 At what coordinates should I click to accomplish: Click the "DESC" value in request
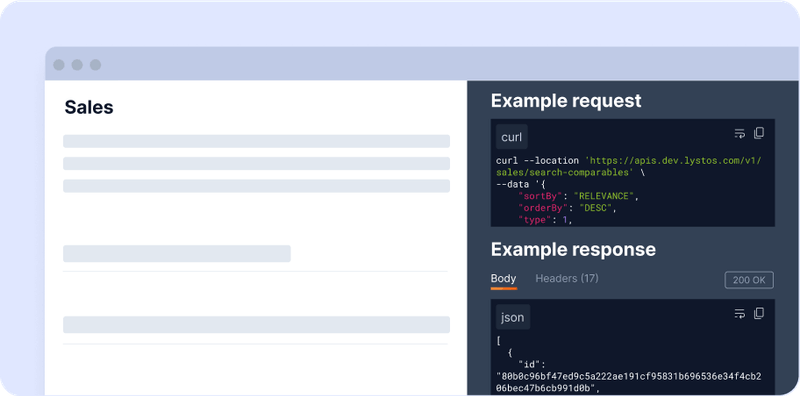point(595,208)
